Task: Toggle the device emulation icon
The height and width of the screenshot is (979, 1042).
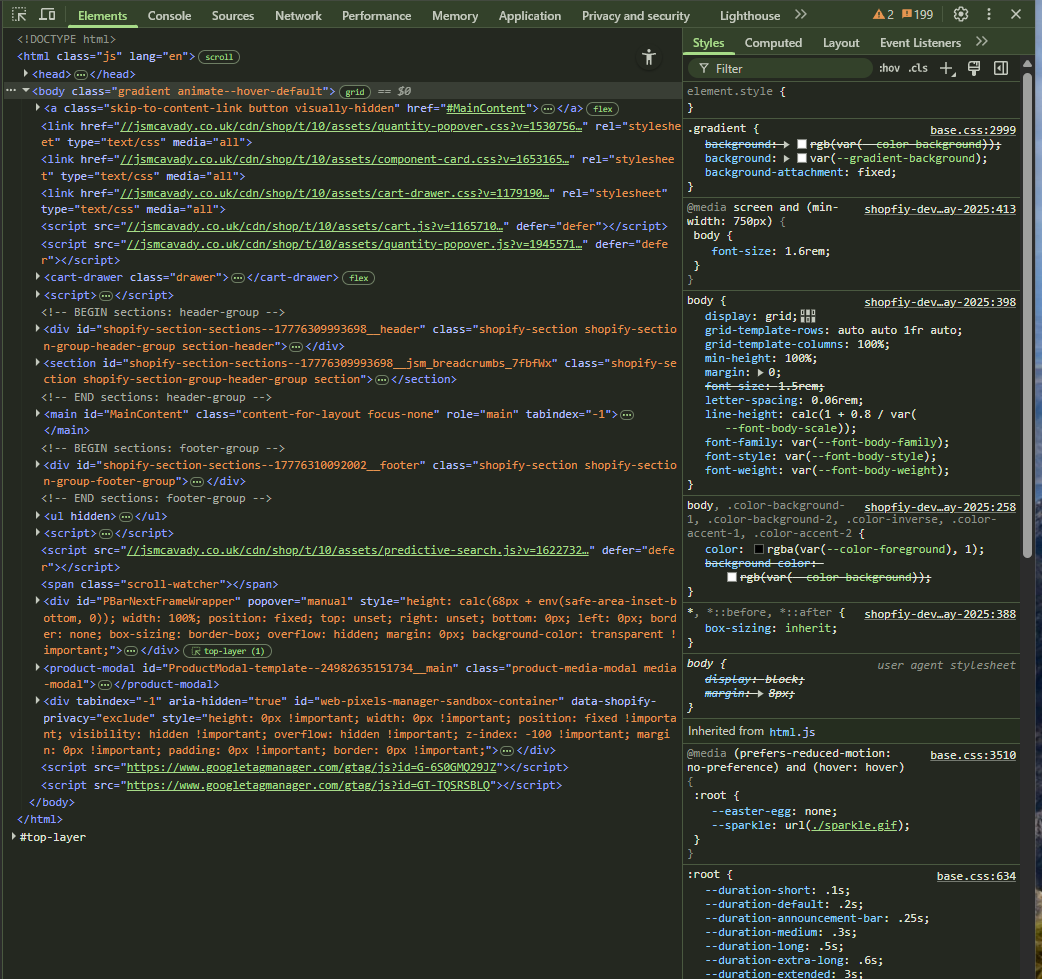Action: 45,14
